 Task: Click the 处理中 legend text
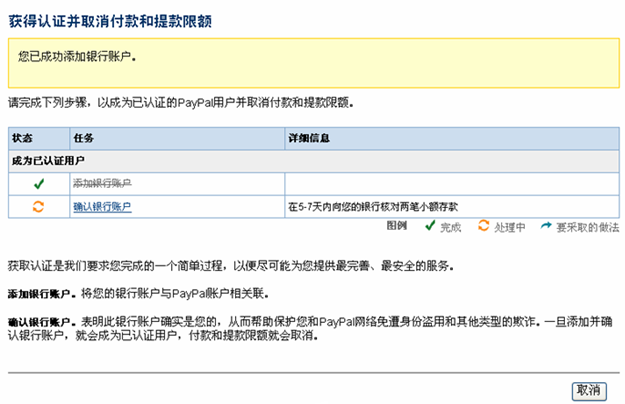point(510,228)
